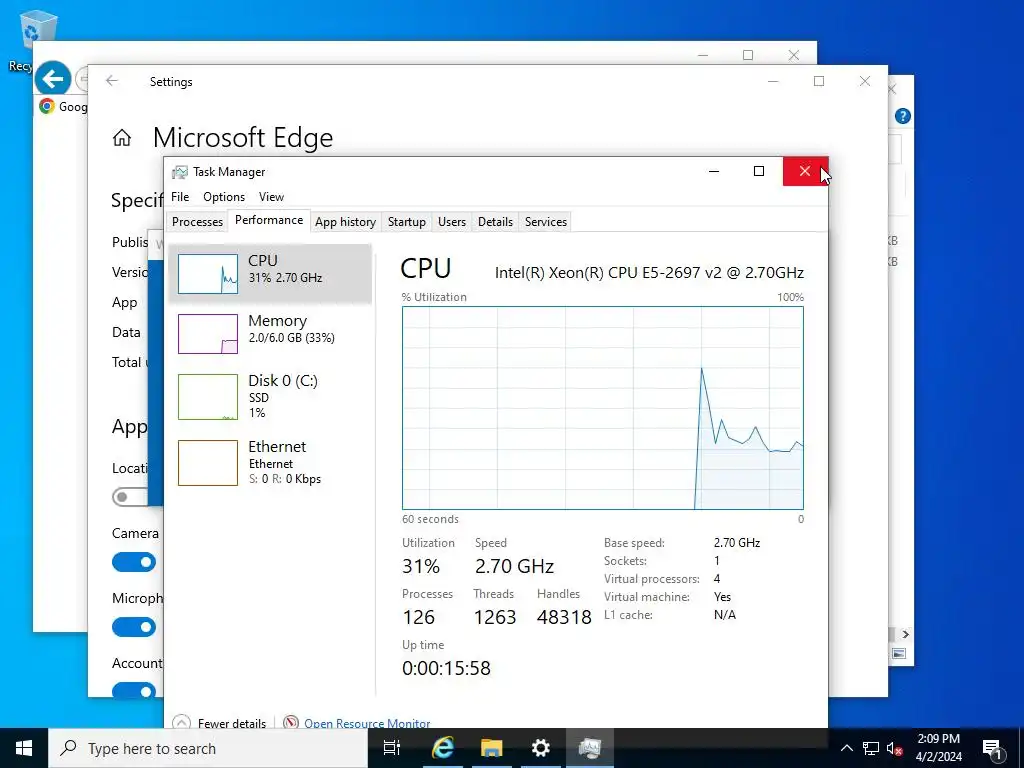Close the Settings window
This screenshot has height=768, width=1024.
[x=865, y=81]
